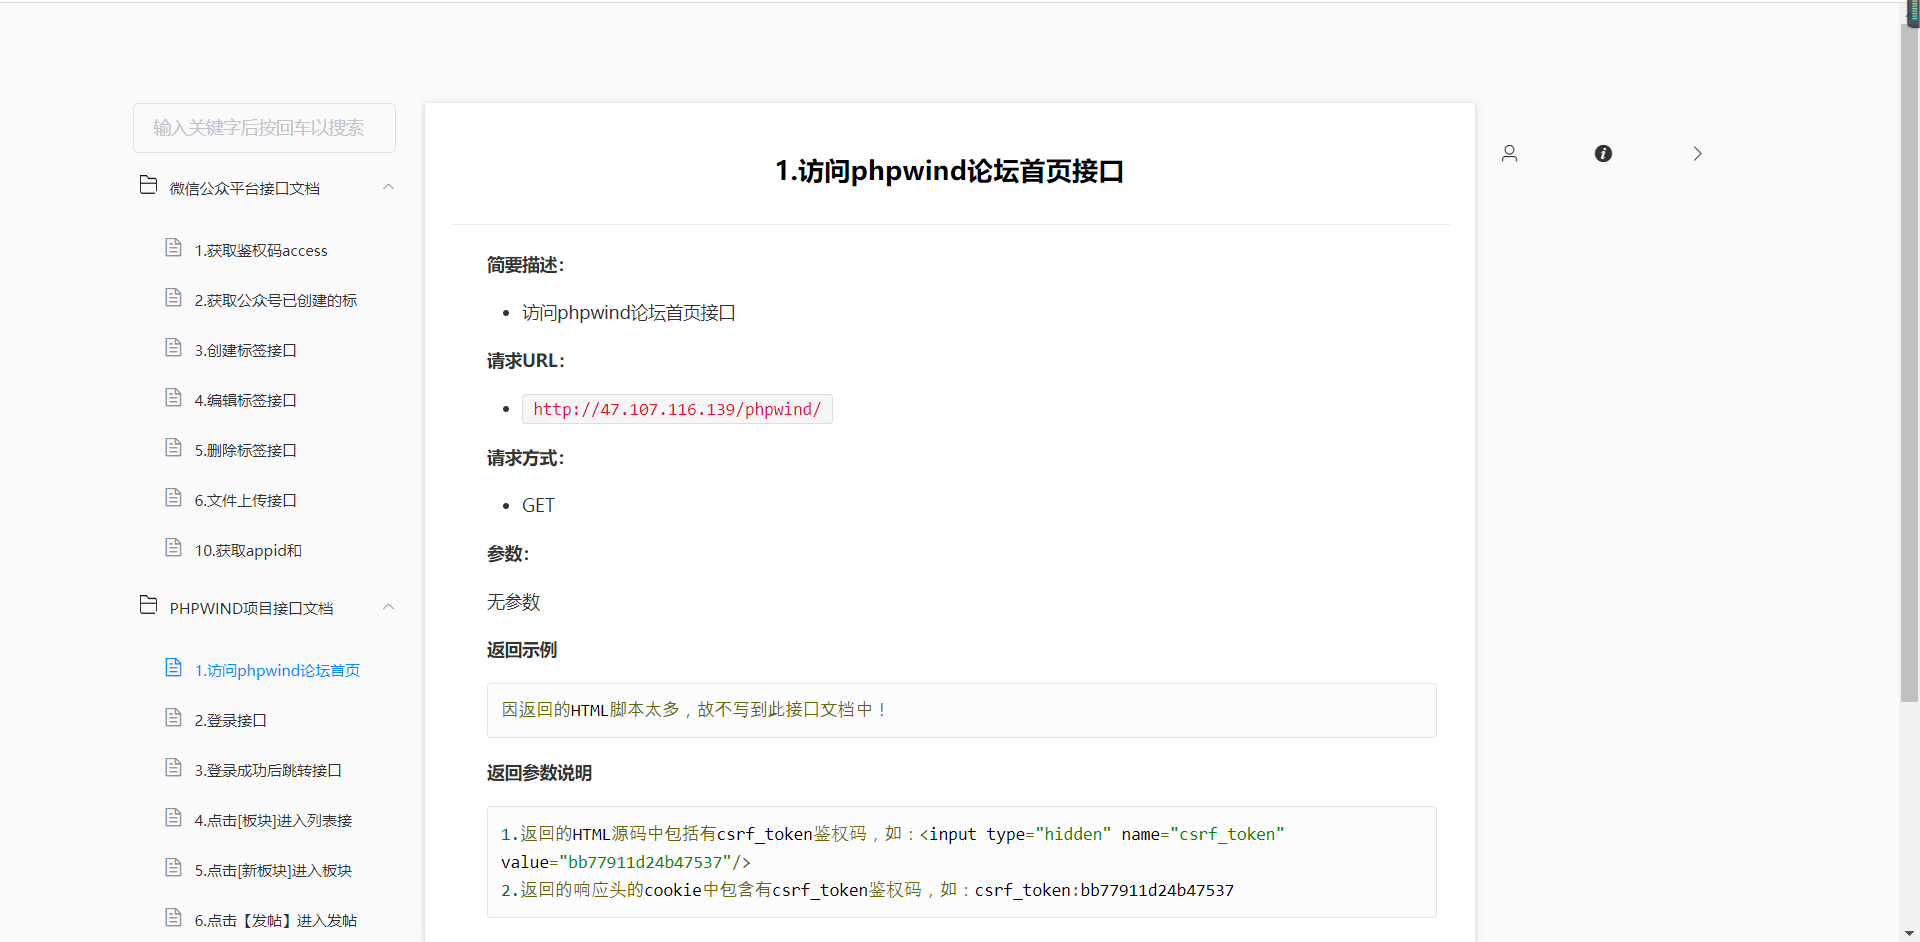Click the info icon near the page top
The width and height of the screenshot is (1920, 942).
click(x=1604, y=153)
